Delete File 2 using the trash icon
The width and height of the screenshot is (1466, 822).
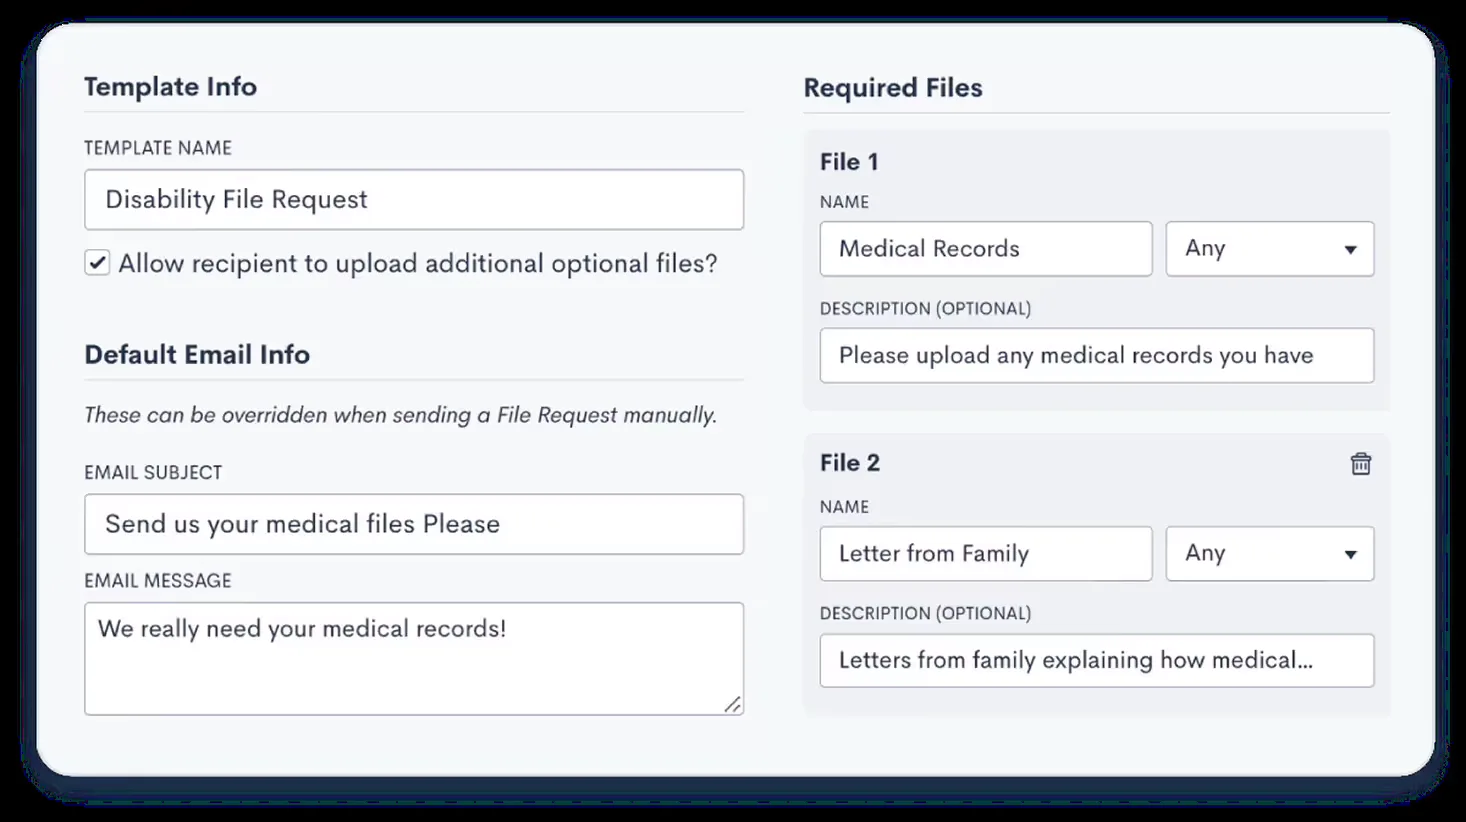tap(1360, 464)
